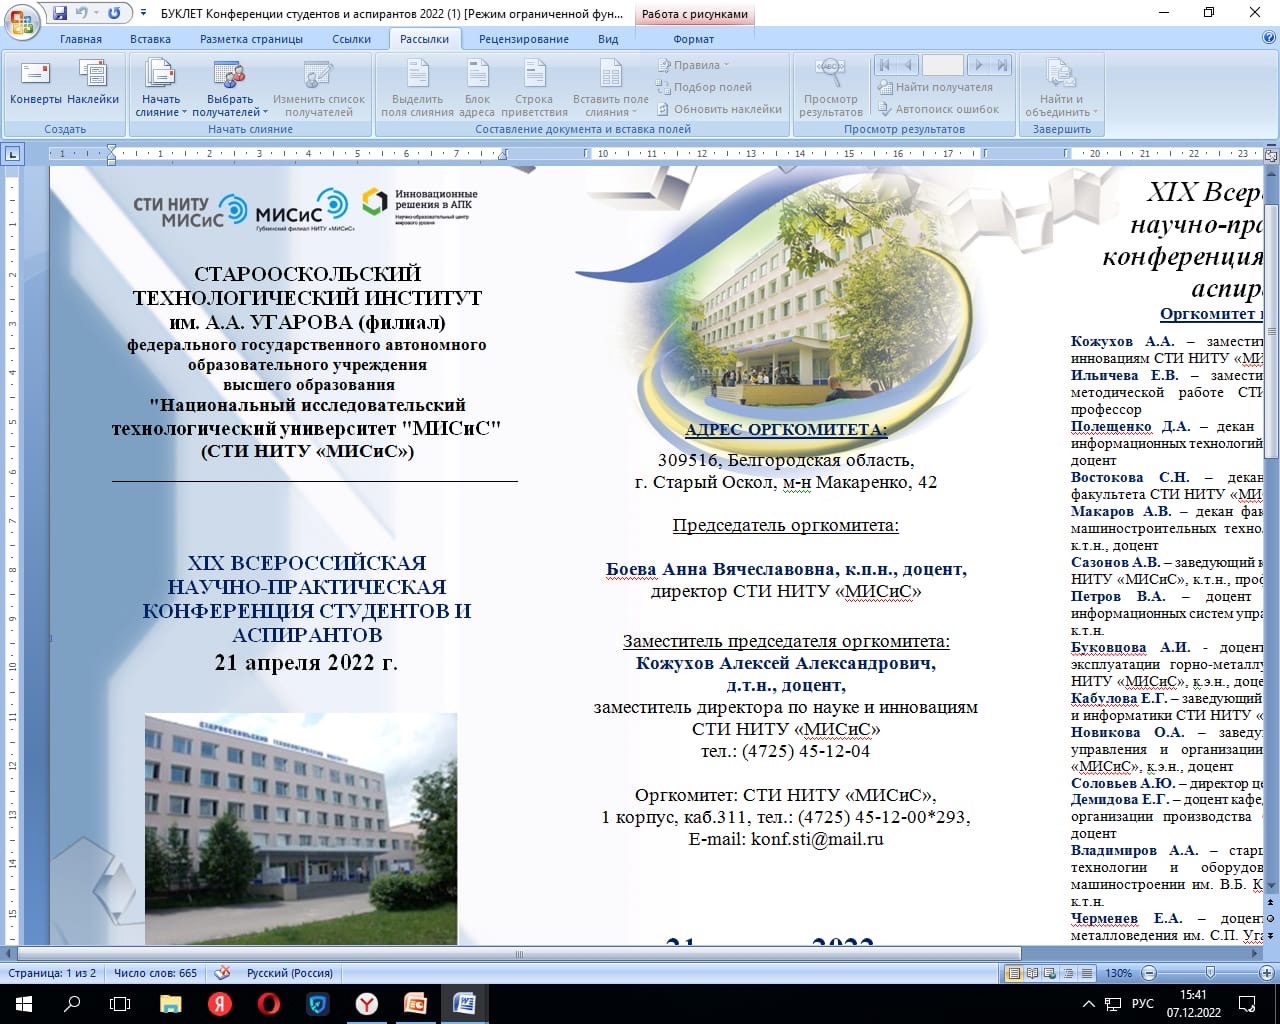The height and width of the screenshot is (1024, 1280).
Task: Expand Начать слияние dropdown
Action: coord(160,88)
